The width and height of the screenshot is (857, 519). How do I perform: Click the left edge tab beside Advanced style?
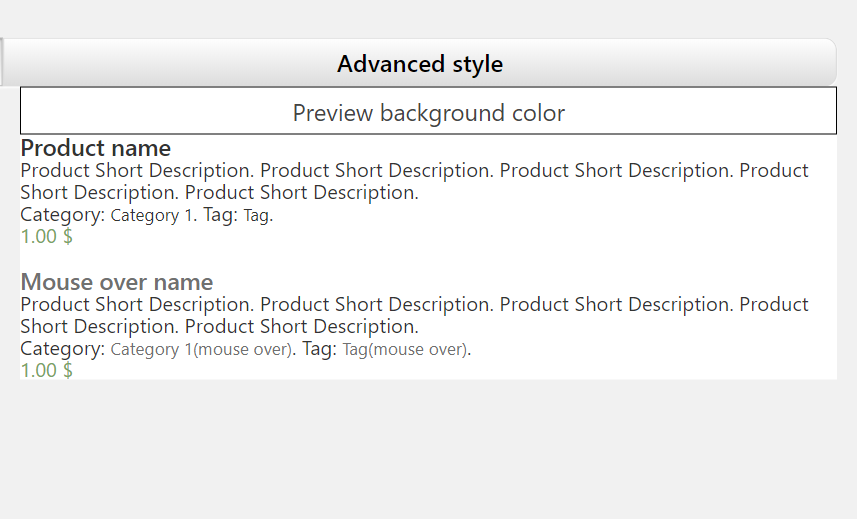pos(2,62)
